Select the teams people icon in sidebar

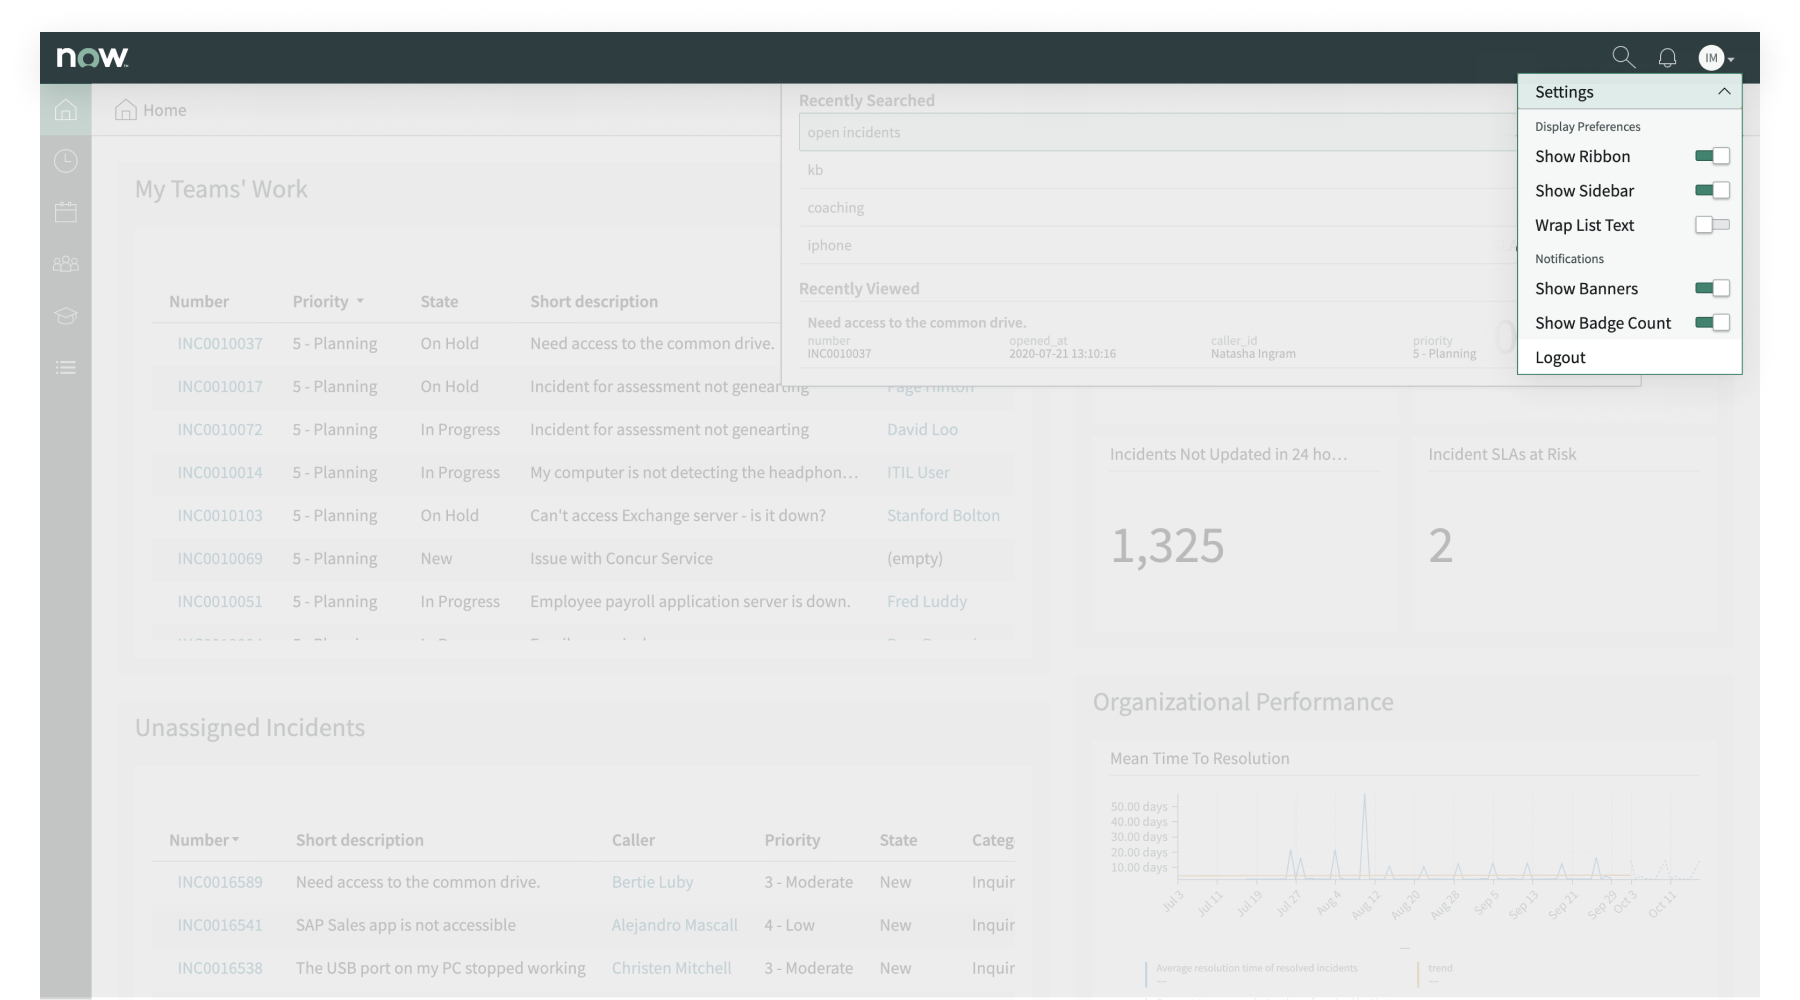point(65,264)
